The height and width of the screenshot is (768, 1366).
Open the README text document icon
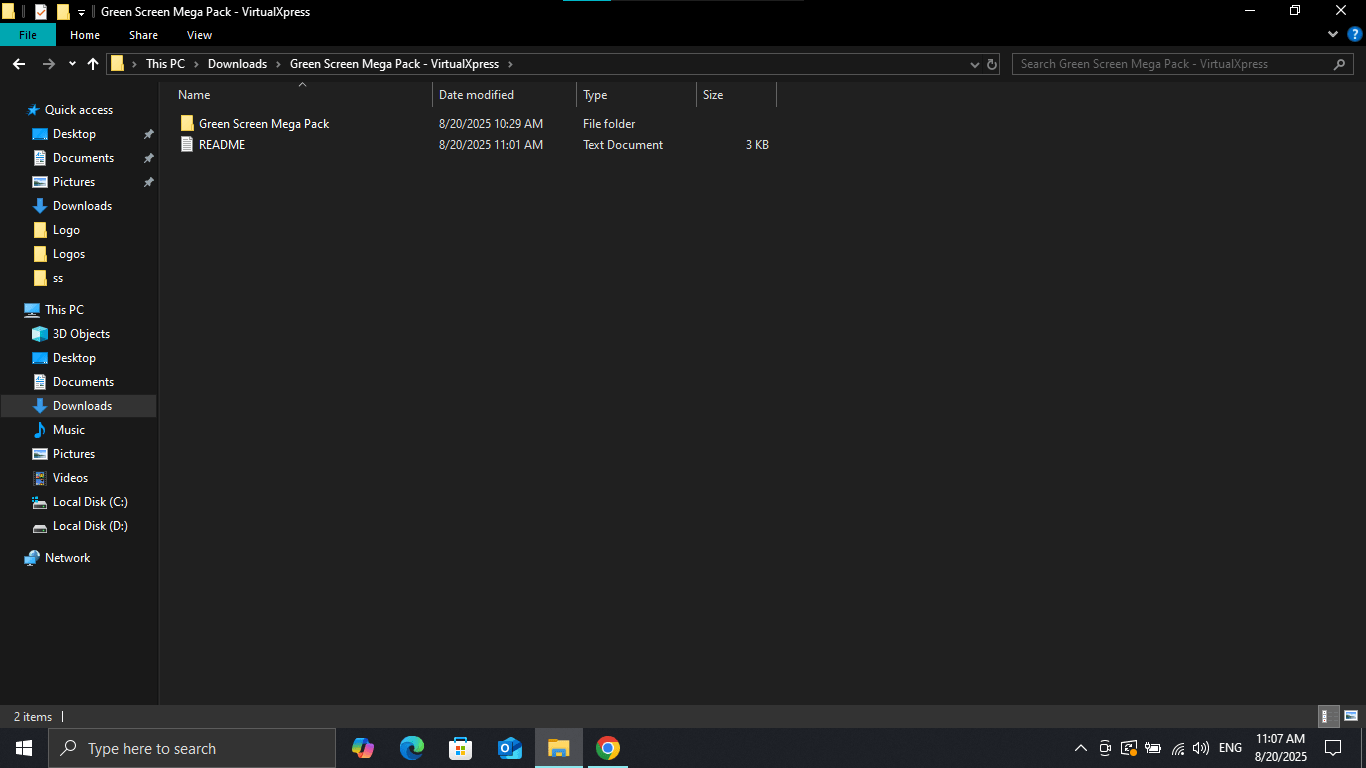[186, 145]
